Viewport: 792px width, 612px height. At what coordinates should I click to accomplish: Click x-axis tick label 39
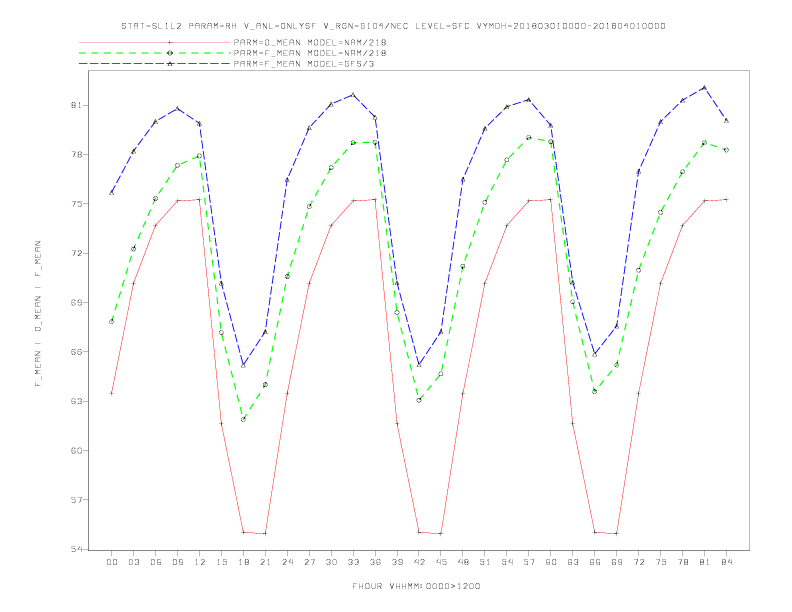(x=397, y=562)
